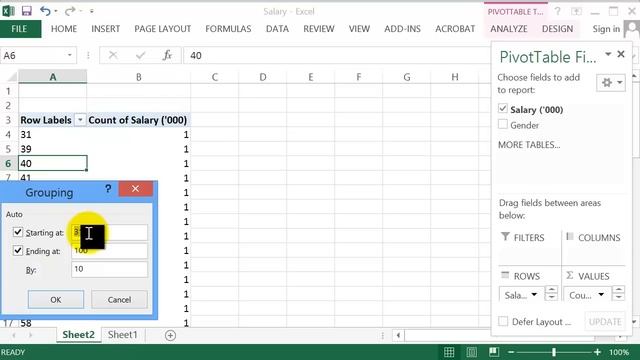Switch to the HOME ribbon tab
Image resolution: width=640 pixels, height=360 pixels.
click(64, 29)
